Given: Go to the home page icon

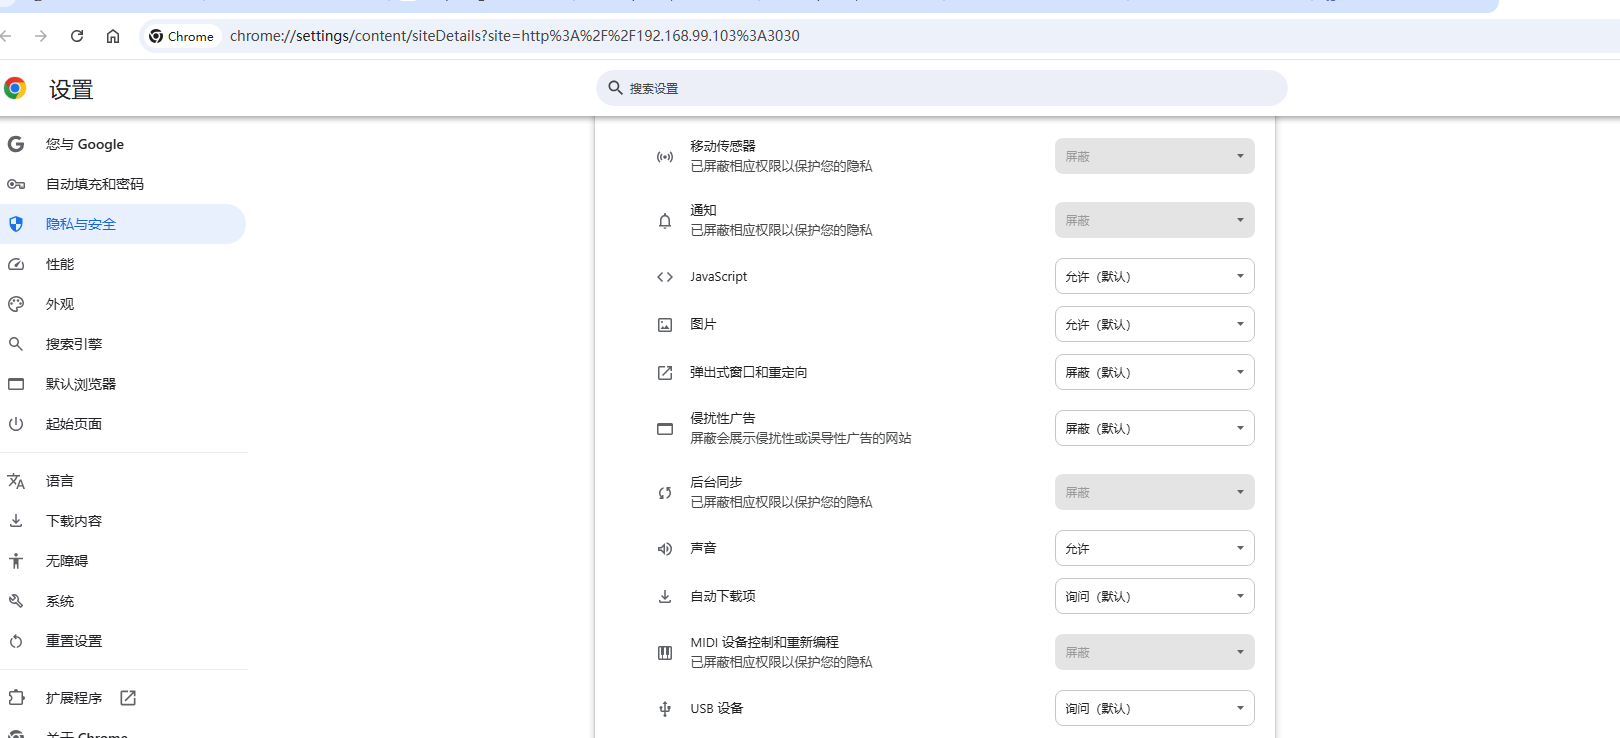Looking at the screenshot, I should coord(113,36).
